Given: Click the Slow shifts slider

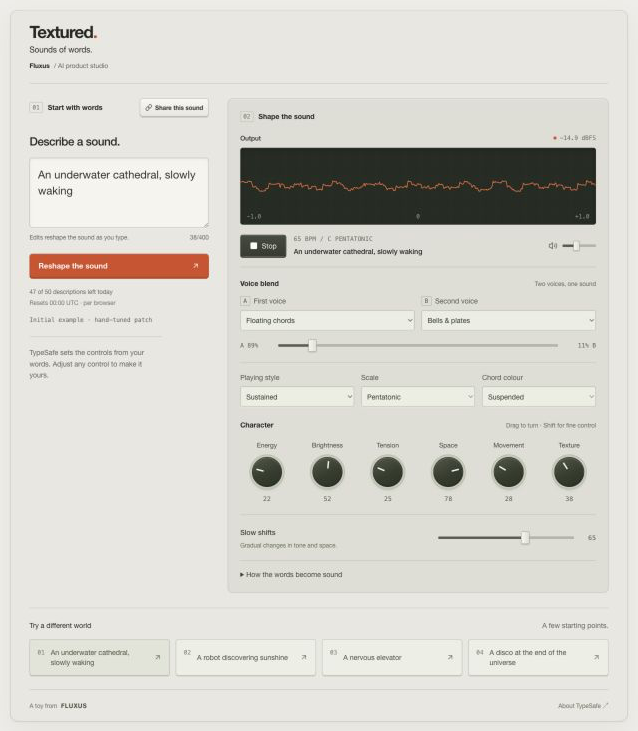Looking at the screenshot, I should [x=506, y=538].
